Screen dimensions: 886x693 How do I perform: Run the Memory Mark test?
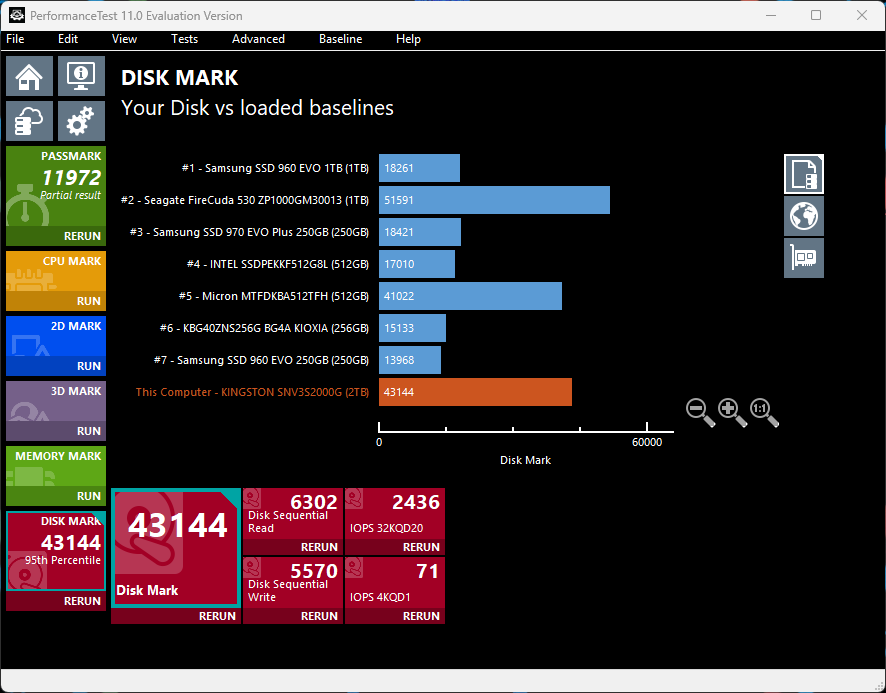coord(56,496)
